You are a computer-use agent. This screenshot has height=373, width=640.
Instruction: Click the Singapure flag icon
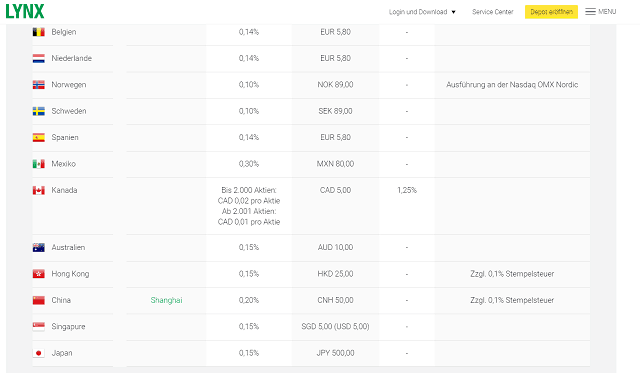[x=39, y=326]
